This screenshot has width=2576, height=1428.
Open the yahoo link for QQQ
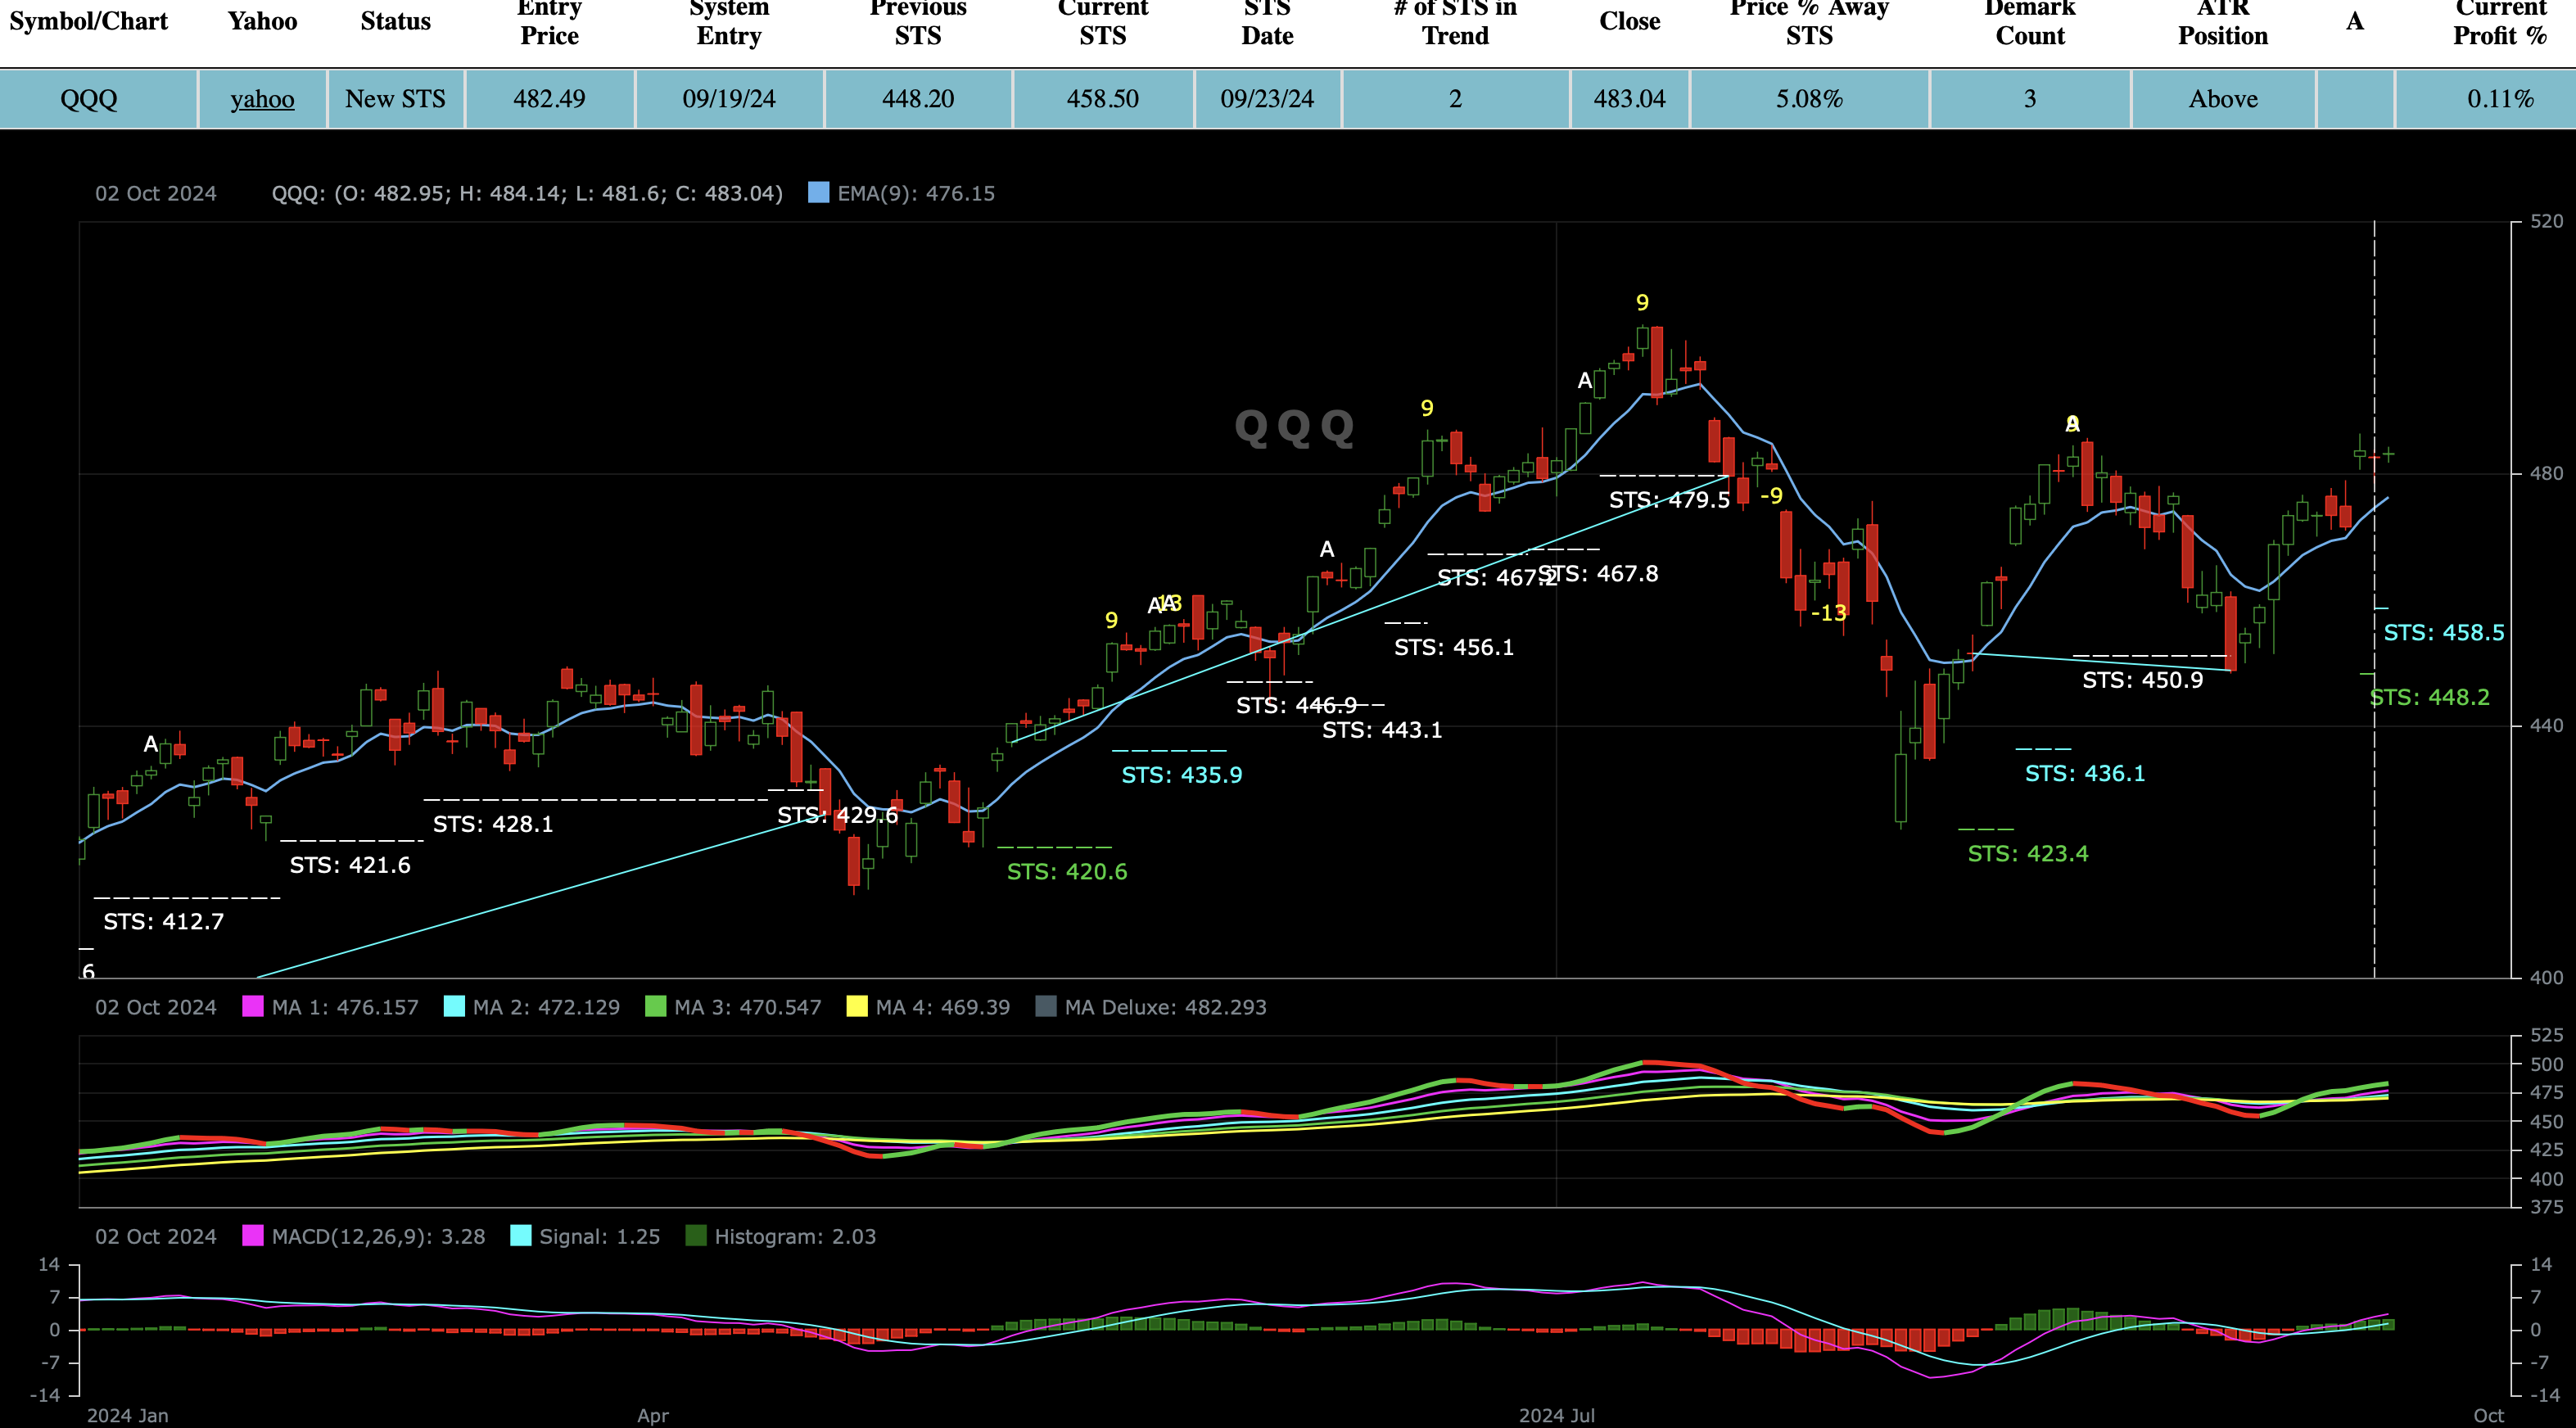262,99
